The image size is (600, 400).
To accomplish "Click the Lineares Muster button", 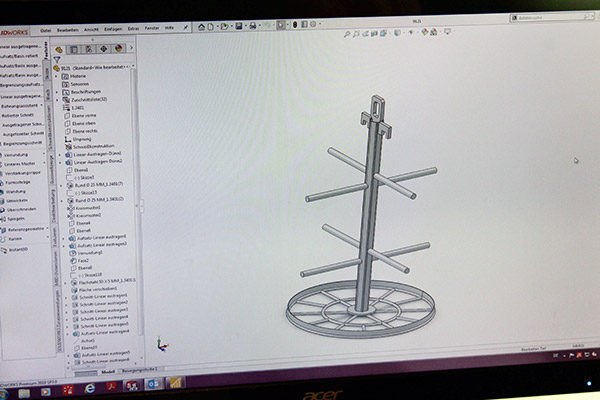I will tap(20, 163).
